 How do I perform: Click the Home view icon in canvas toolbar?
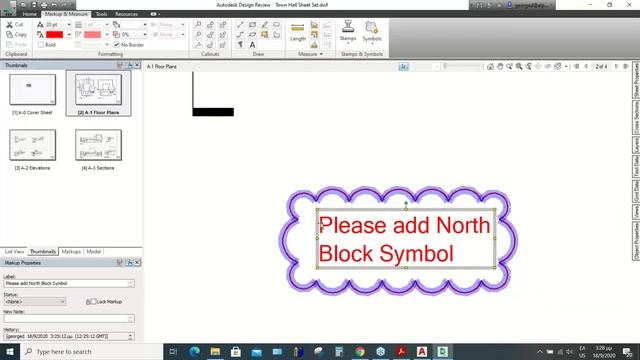(x=490, y=66)
